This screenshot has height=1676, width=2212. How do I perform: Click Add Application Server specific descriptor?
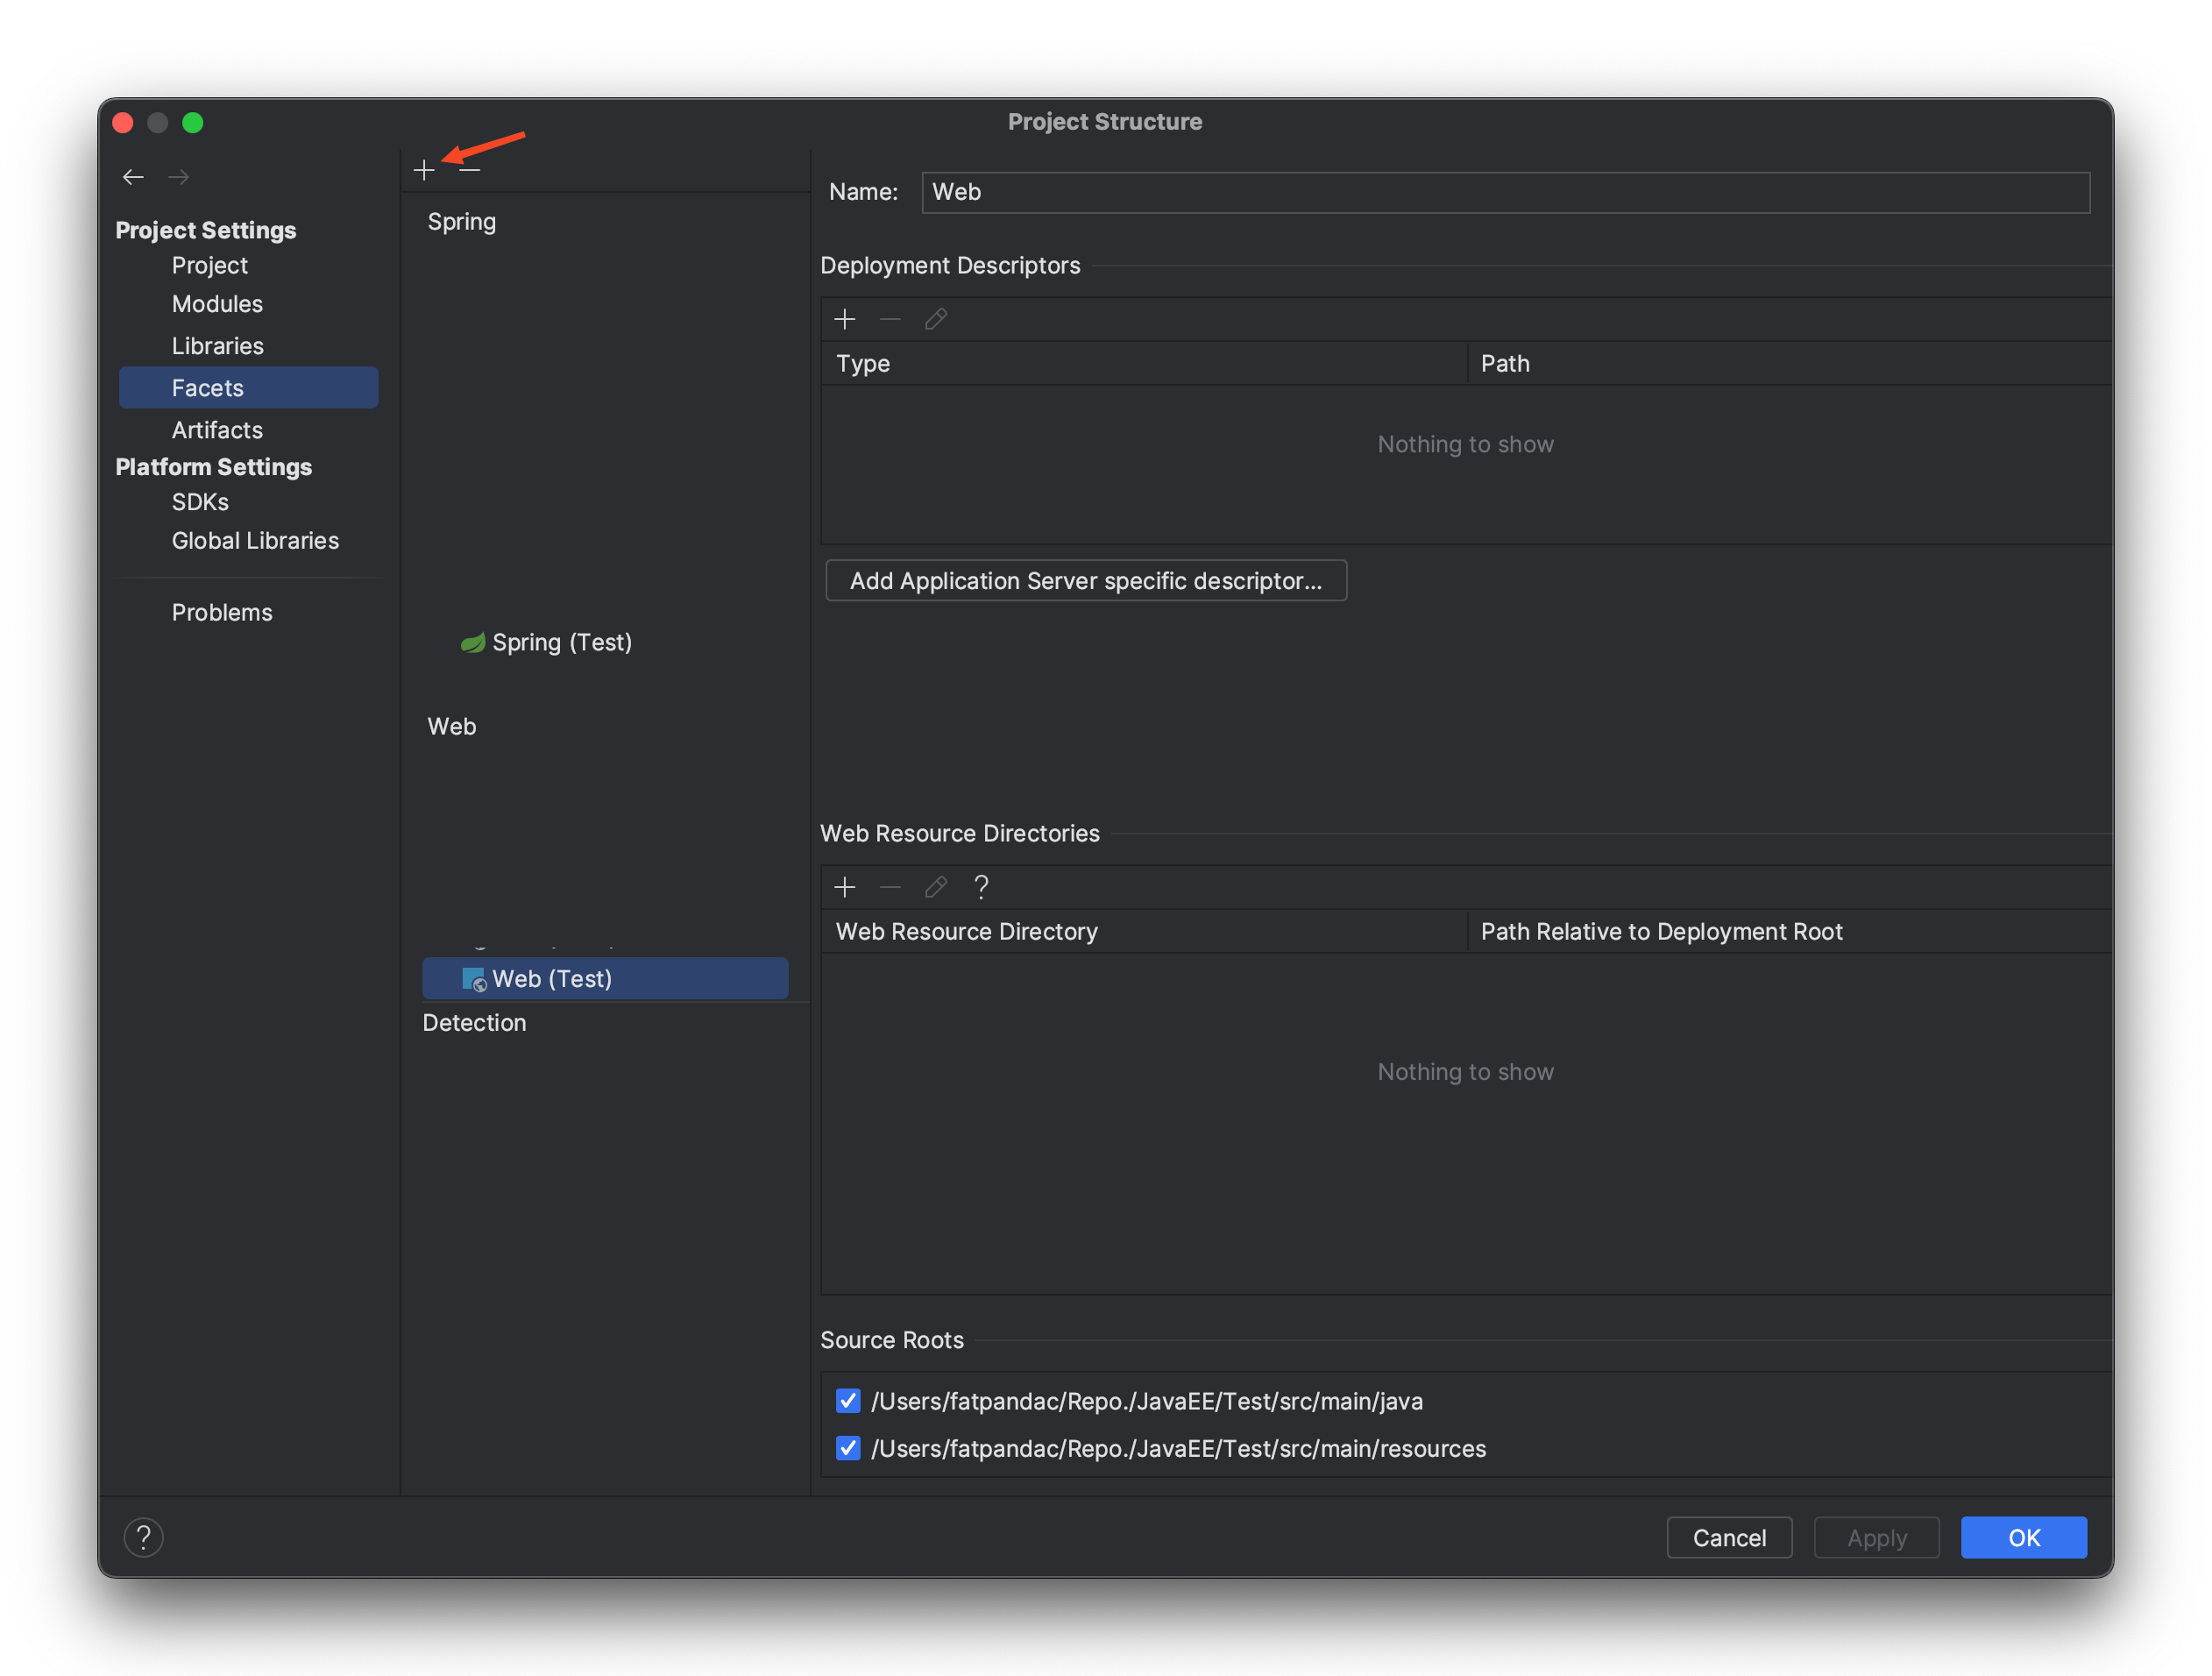click(x=1086, y=581)
